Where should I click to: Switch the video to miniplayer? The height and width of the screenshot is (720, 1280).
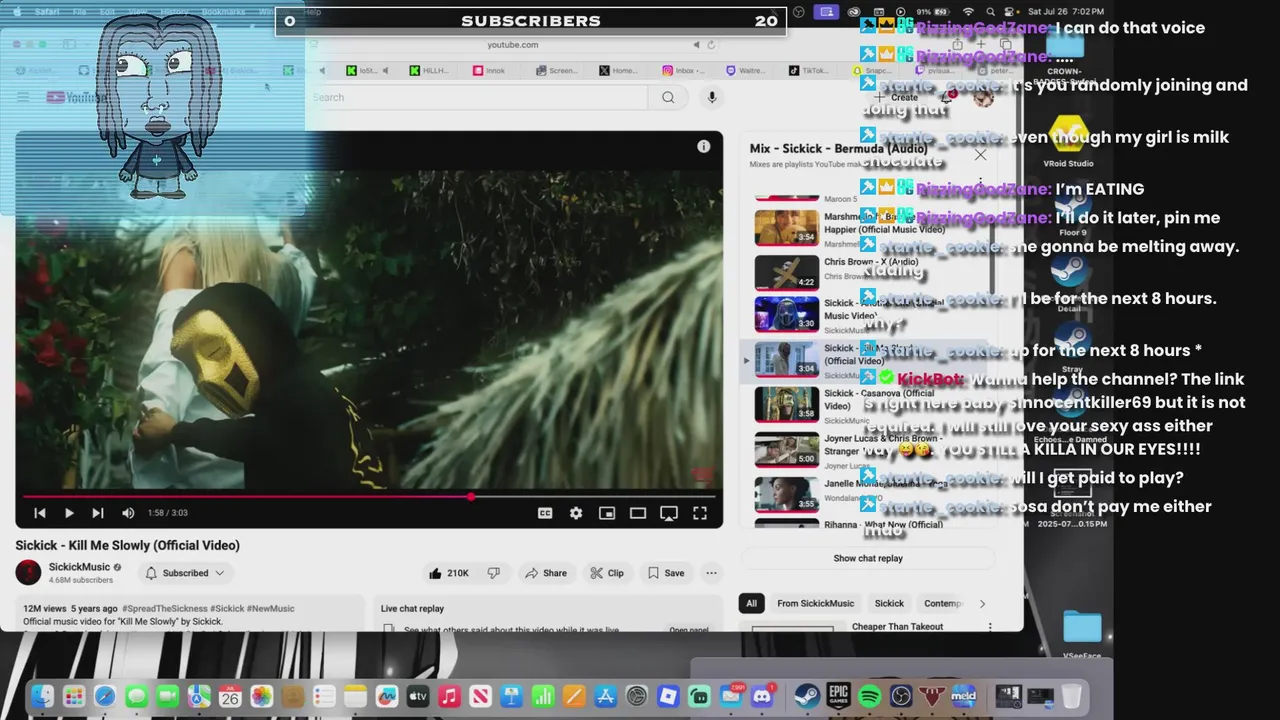coord(607,513)
